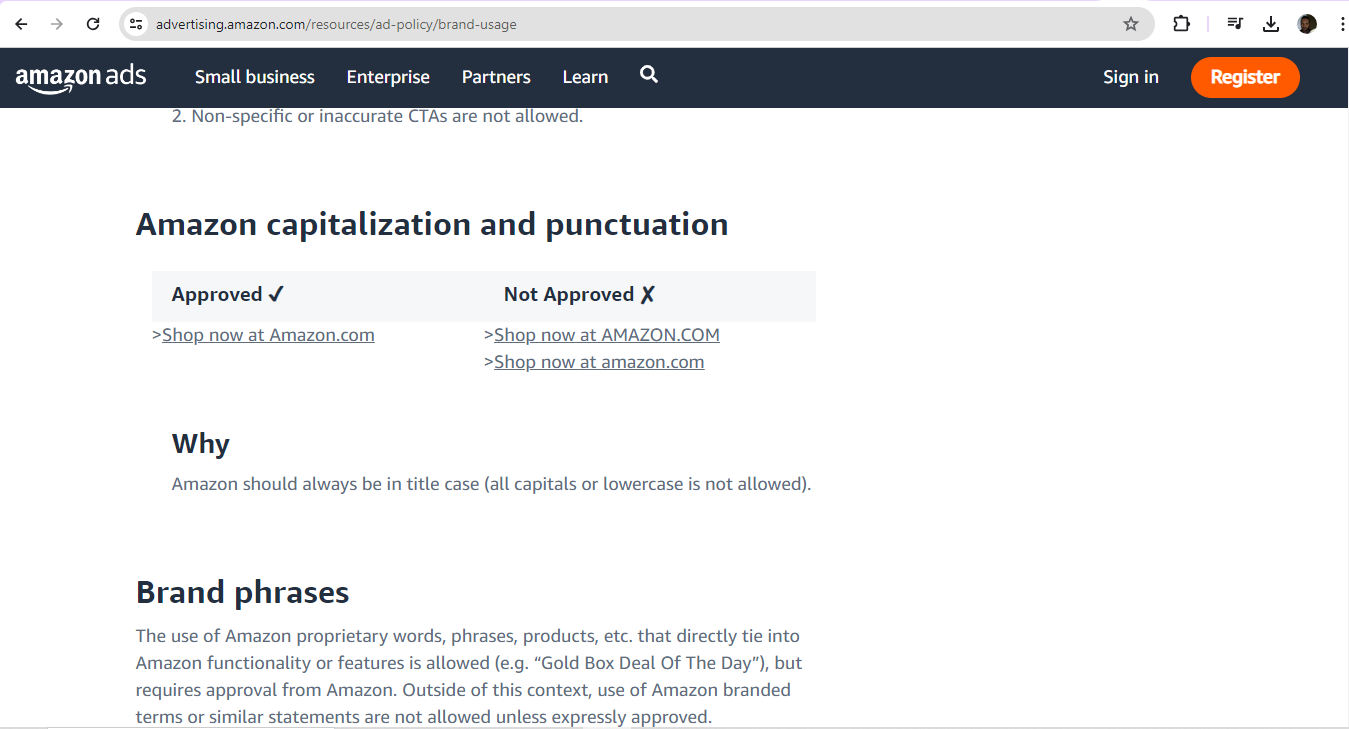Open the Downloads icon in the toolbar
The image size is (1349, 729).
pyautogui.click(x=1270, y=23)
